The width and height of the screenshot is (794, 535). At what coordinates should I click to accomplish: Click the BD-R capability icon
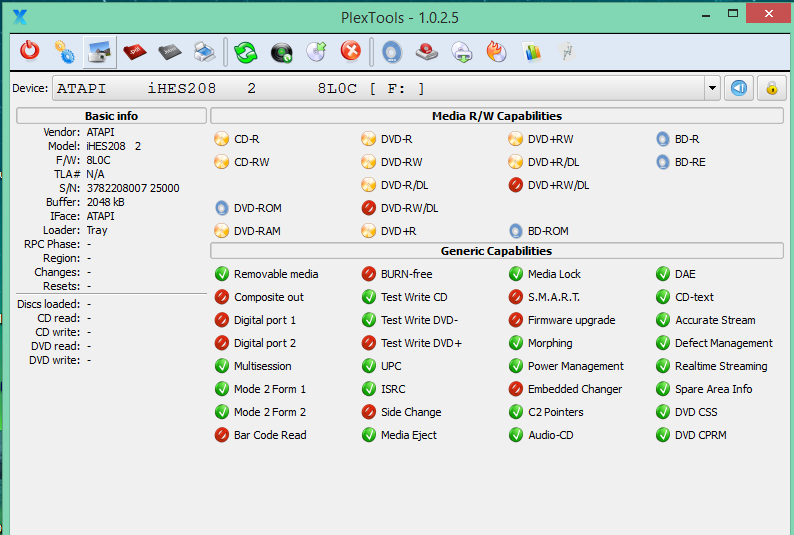tap(663, 139)
